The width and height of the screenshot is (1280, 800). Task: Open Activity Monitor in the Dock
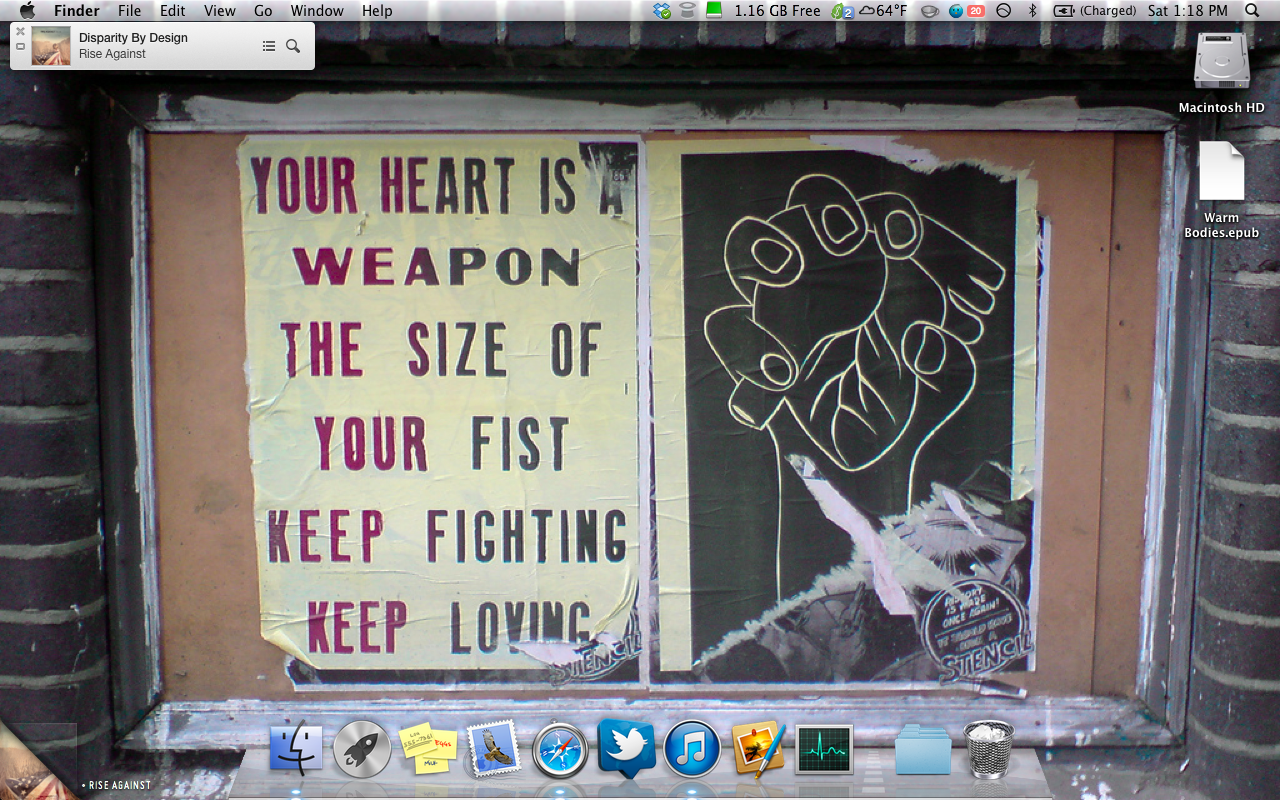point(824,749)
